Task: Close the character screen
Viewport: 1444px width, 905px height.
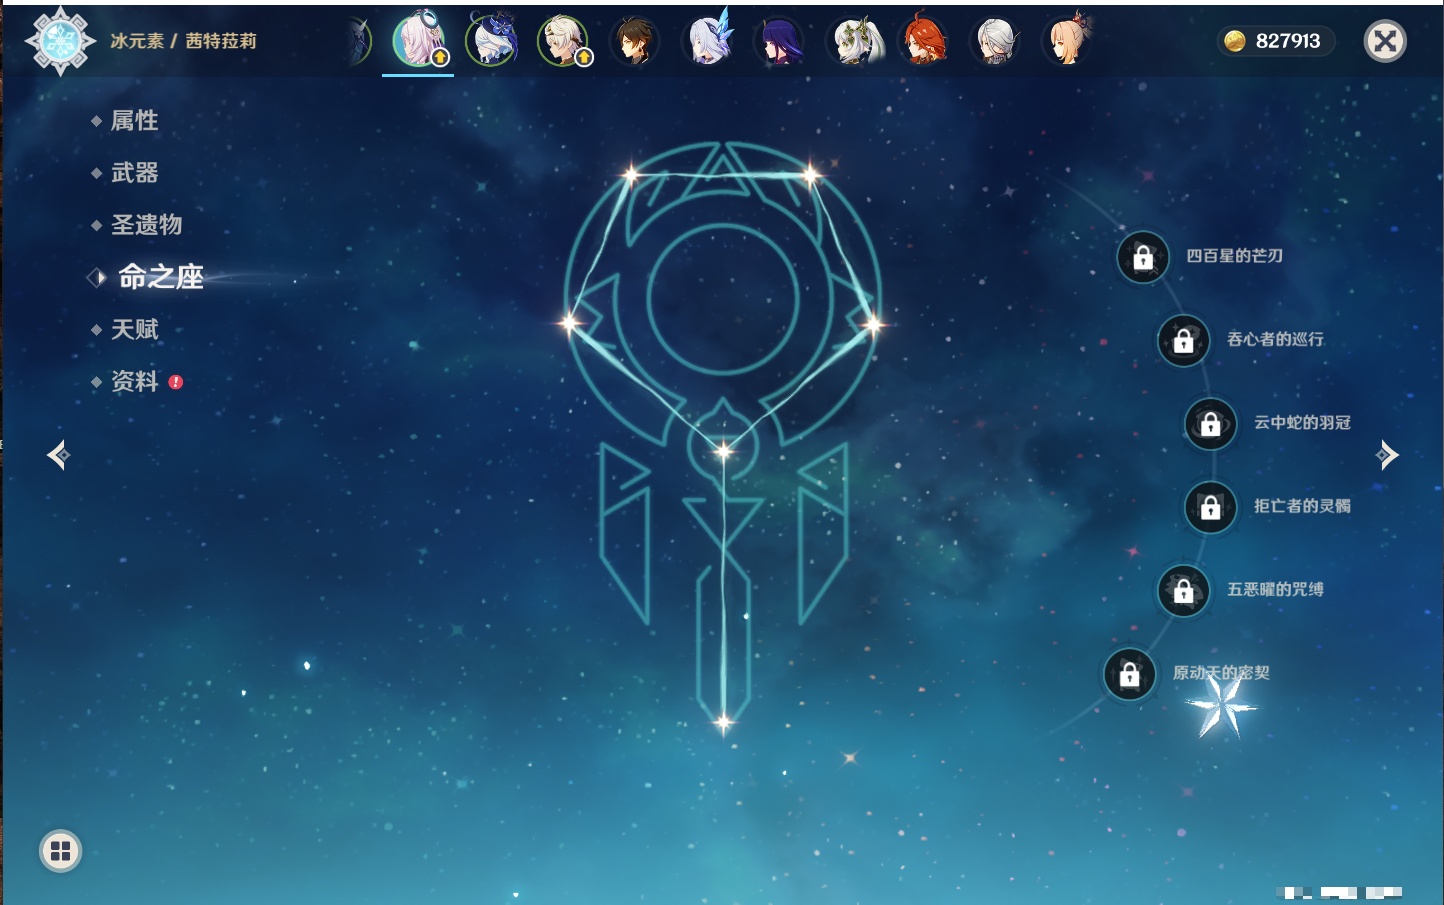Action: click(x=1385, y=41)
